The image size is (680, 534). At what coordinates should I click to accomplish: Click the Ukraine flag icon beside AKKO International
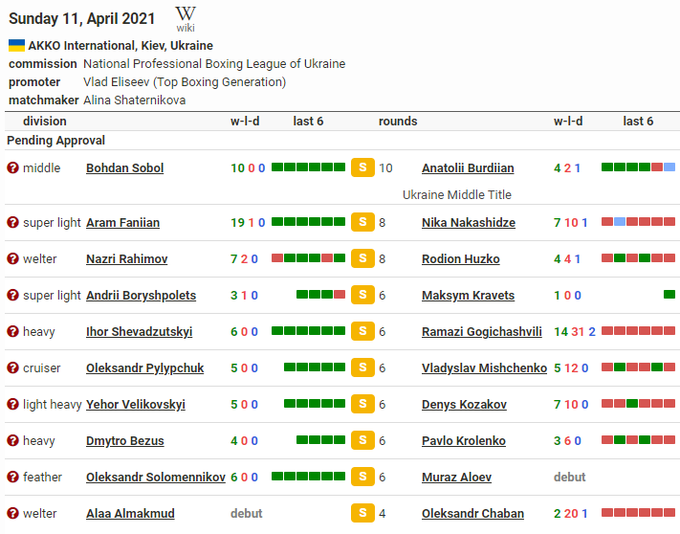16,46
